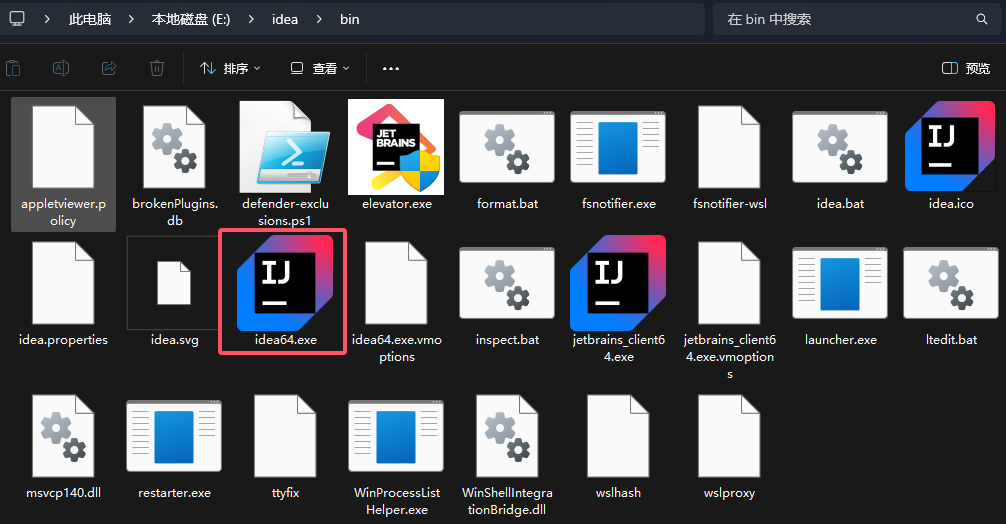Screen dimensions: 1006x524
Task: Click the idea.svg file name text
Action: [x=175, y=340]
